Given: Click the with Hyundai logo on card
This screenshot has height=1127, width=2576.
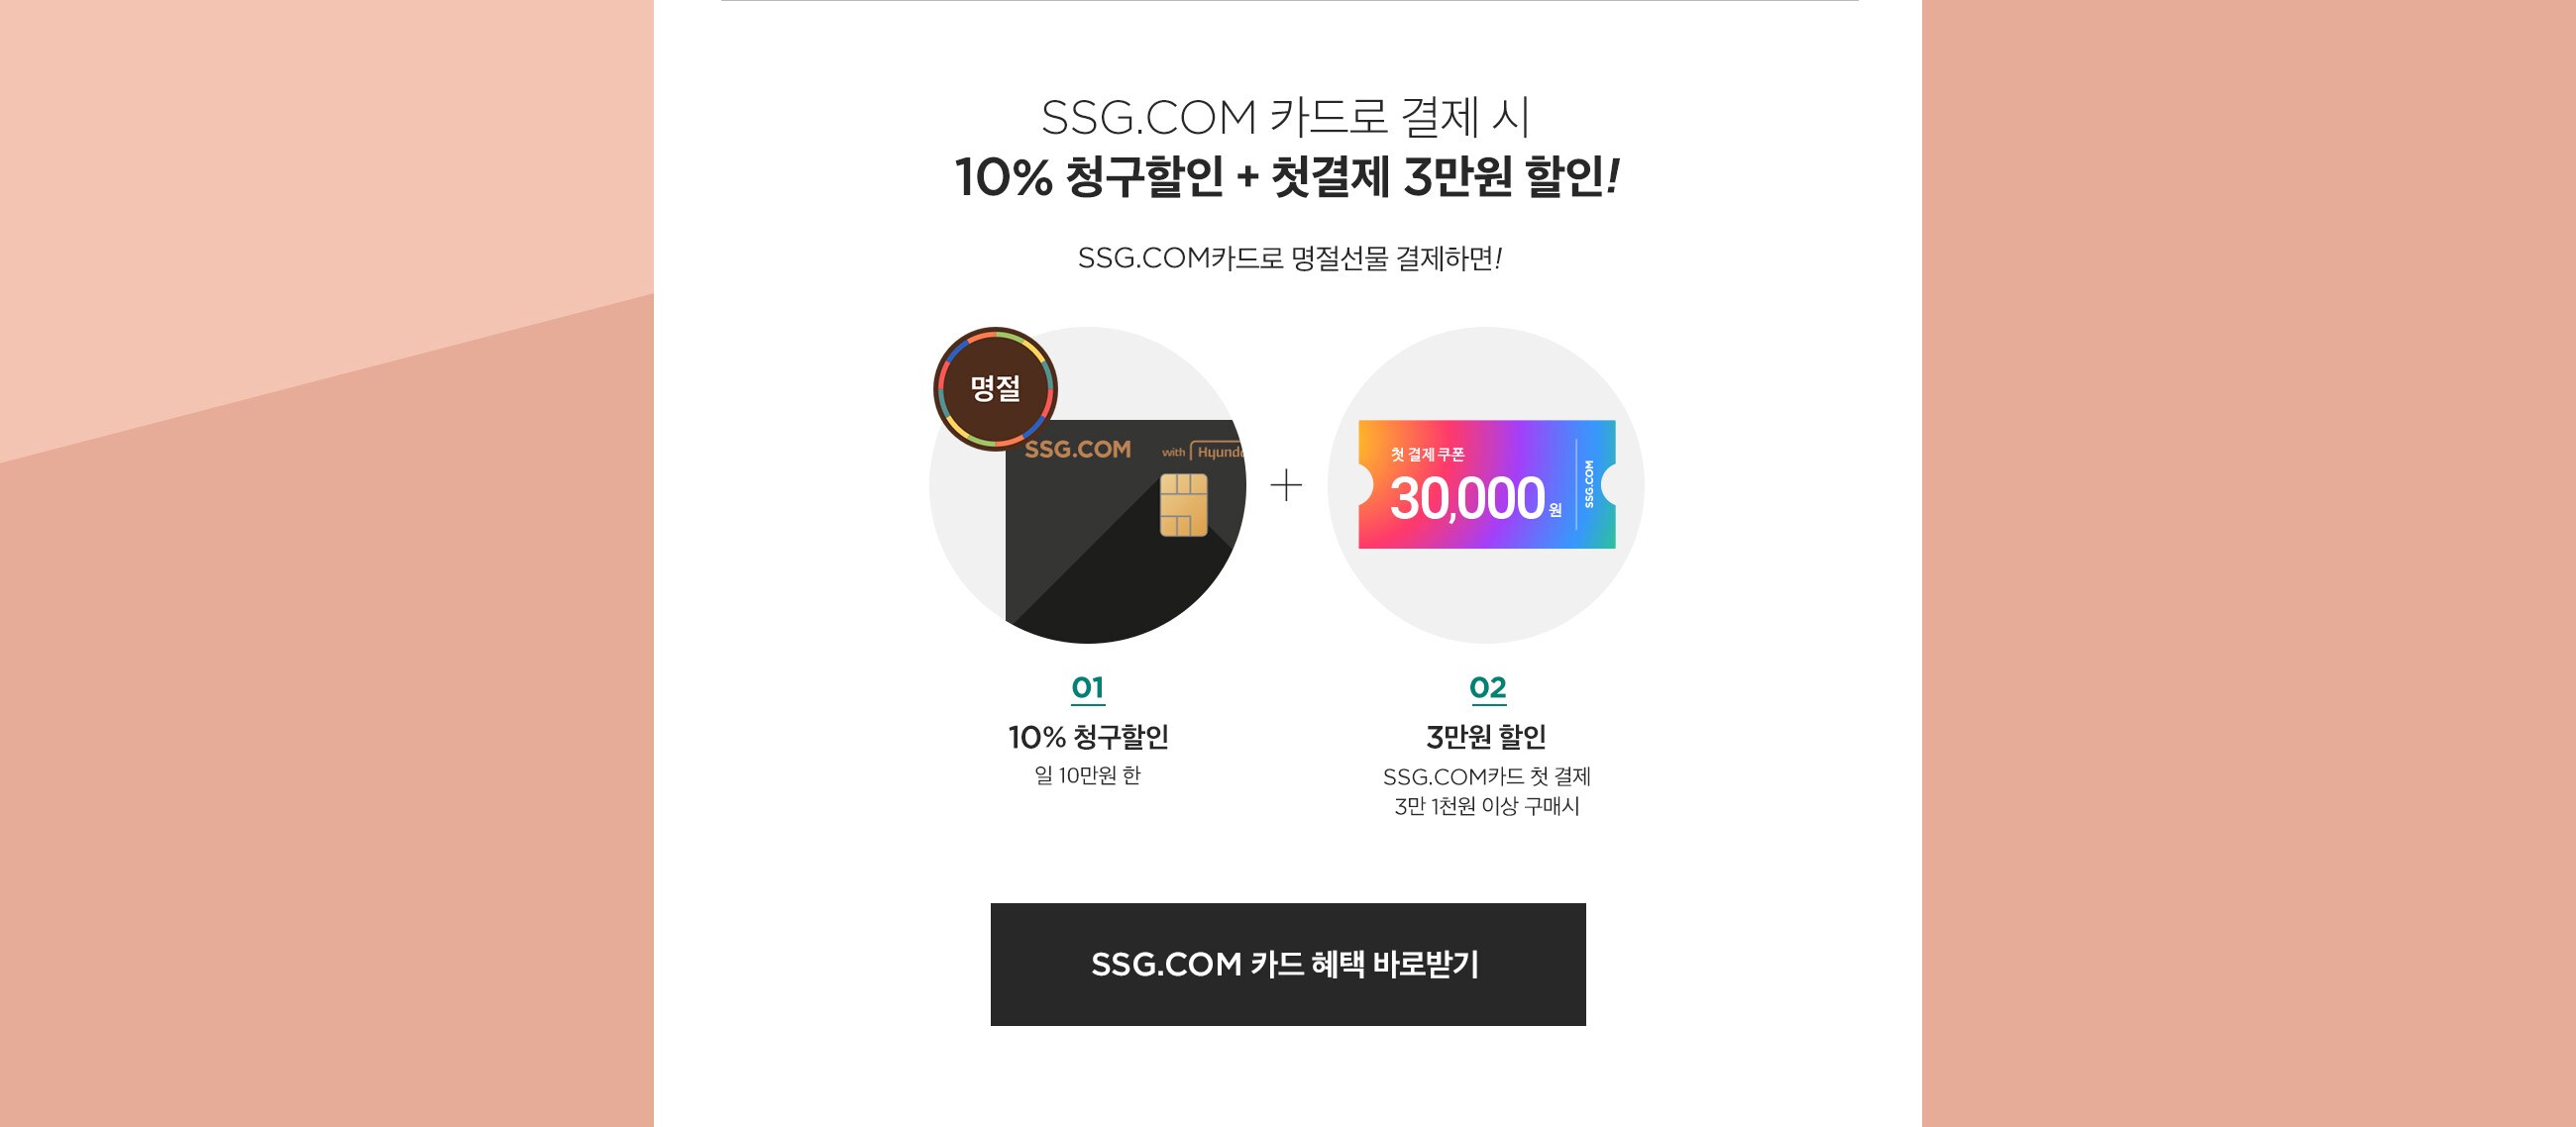Looking at the screenshot, I should 1203,452.
